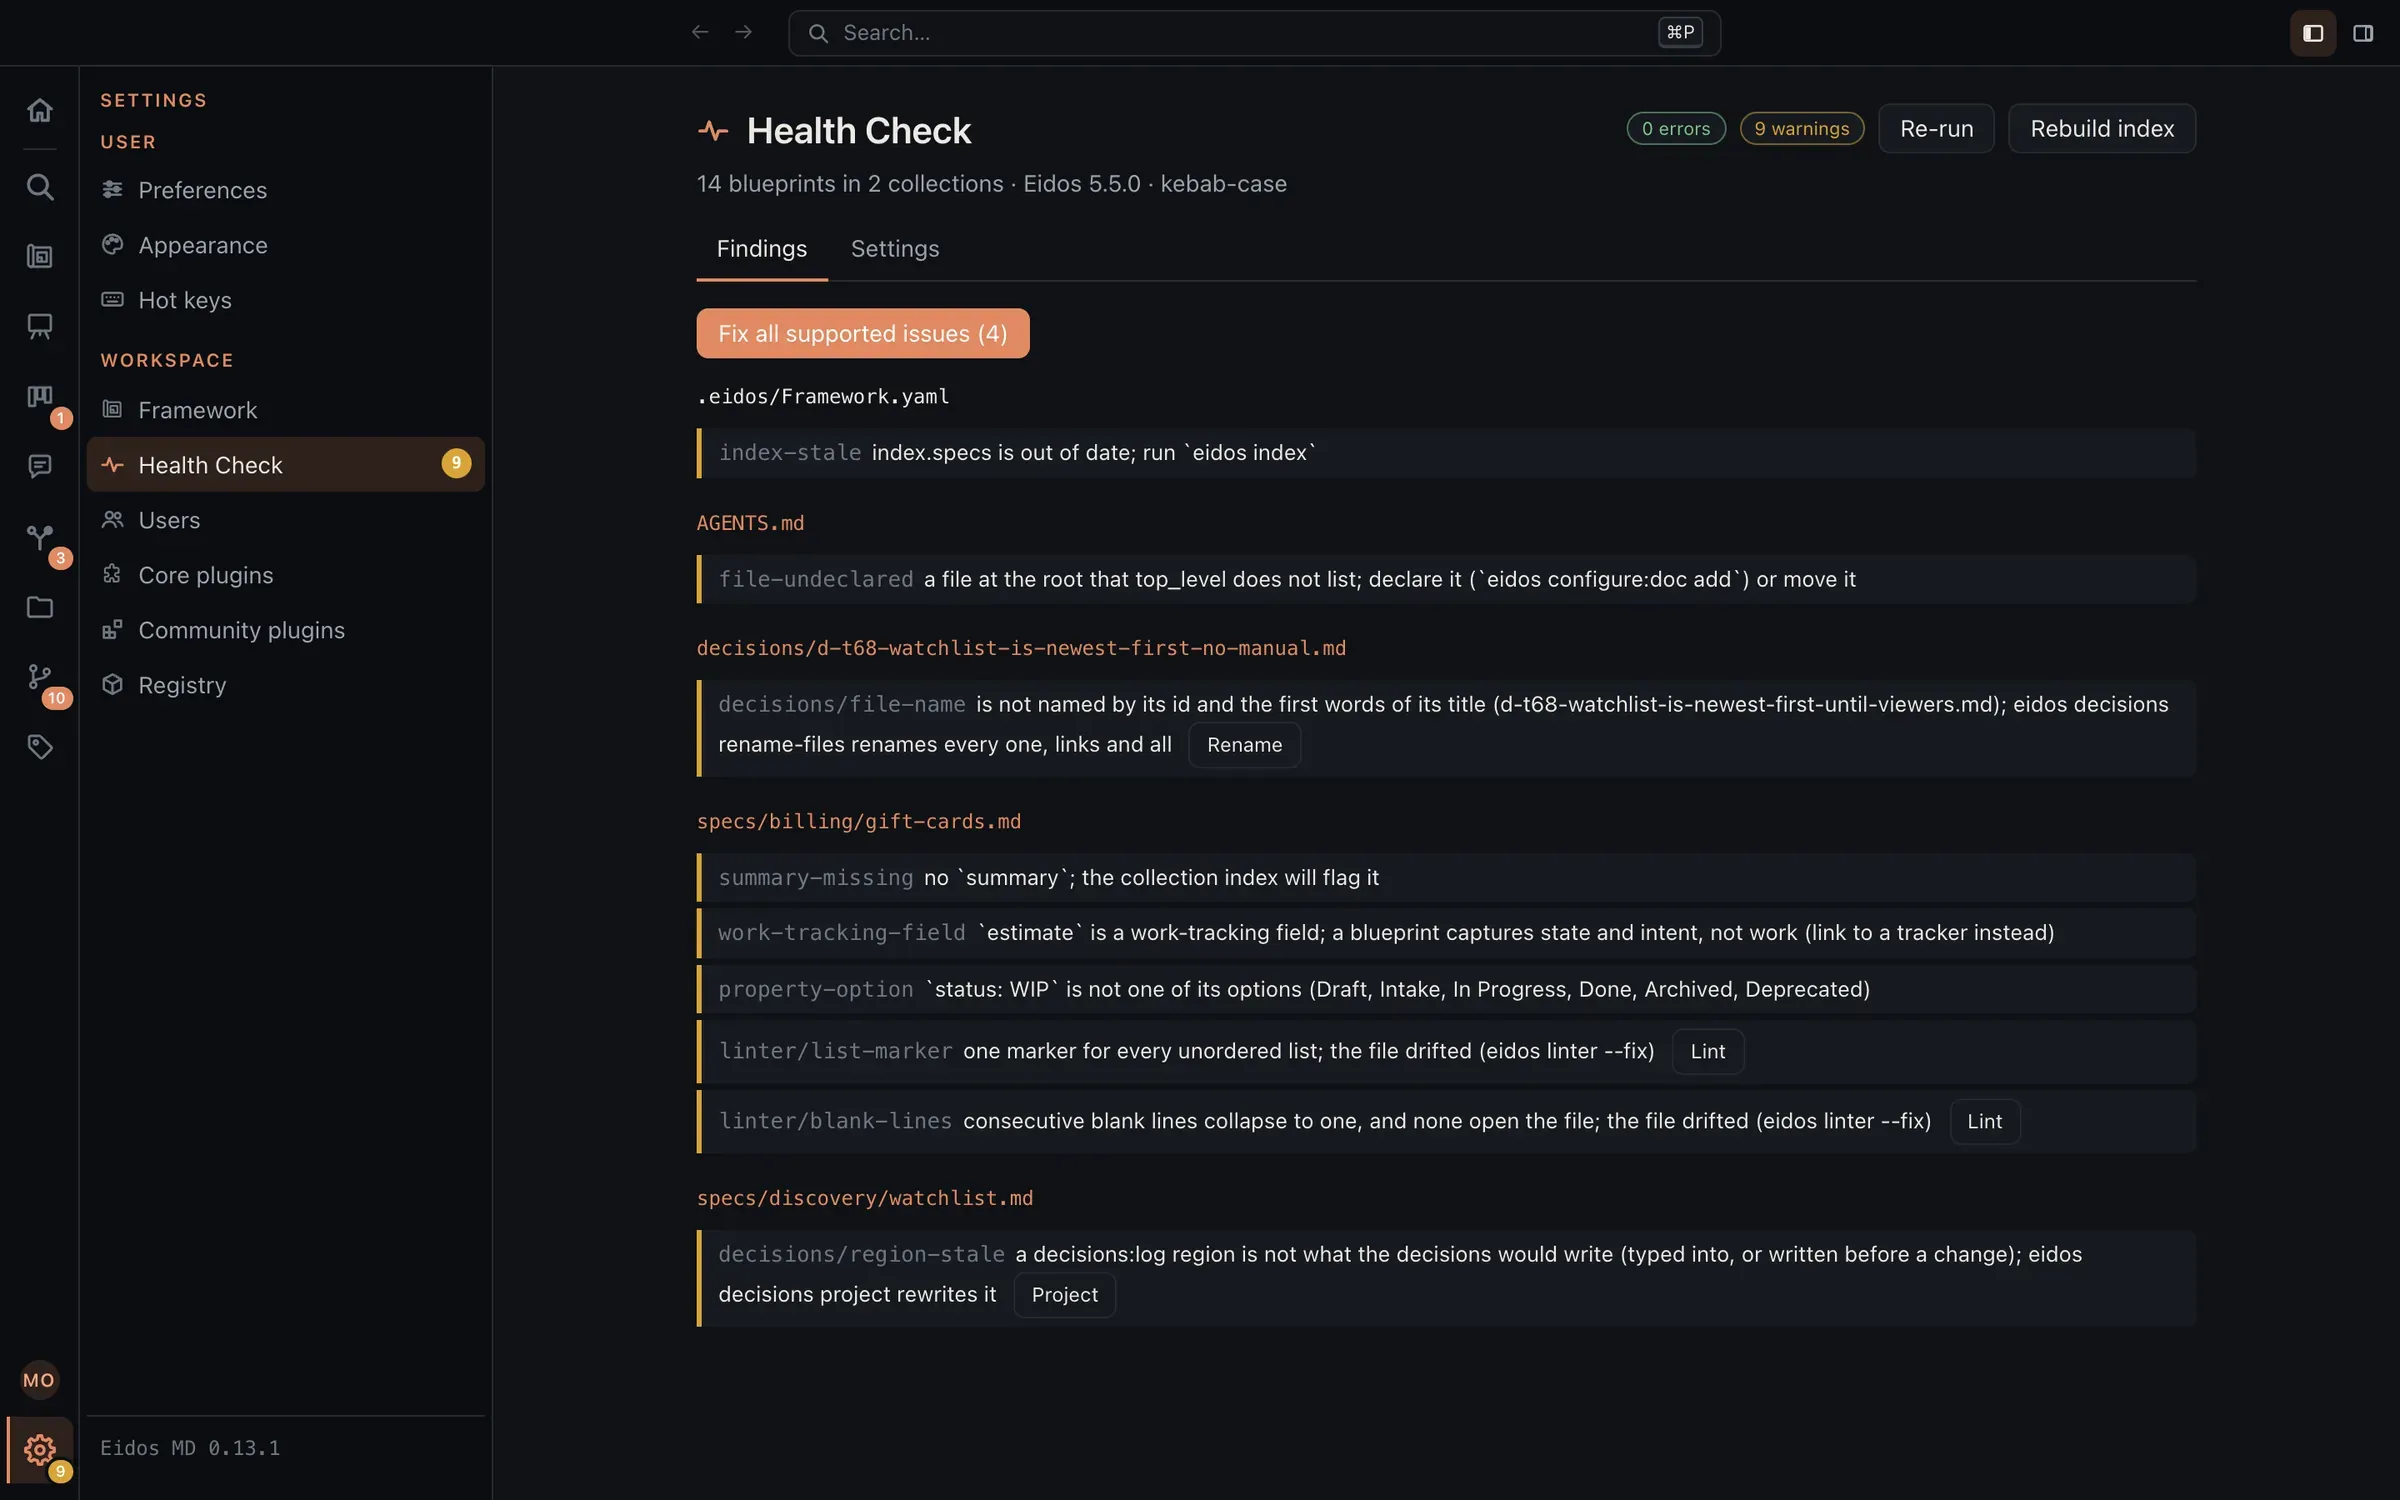Open Users workspace settings

point(285,520)
